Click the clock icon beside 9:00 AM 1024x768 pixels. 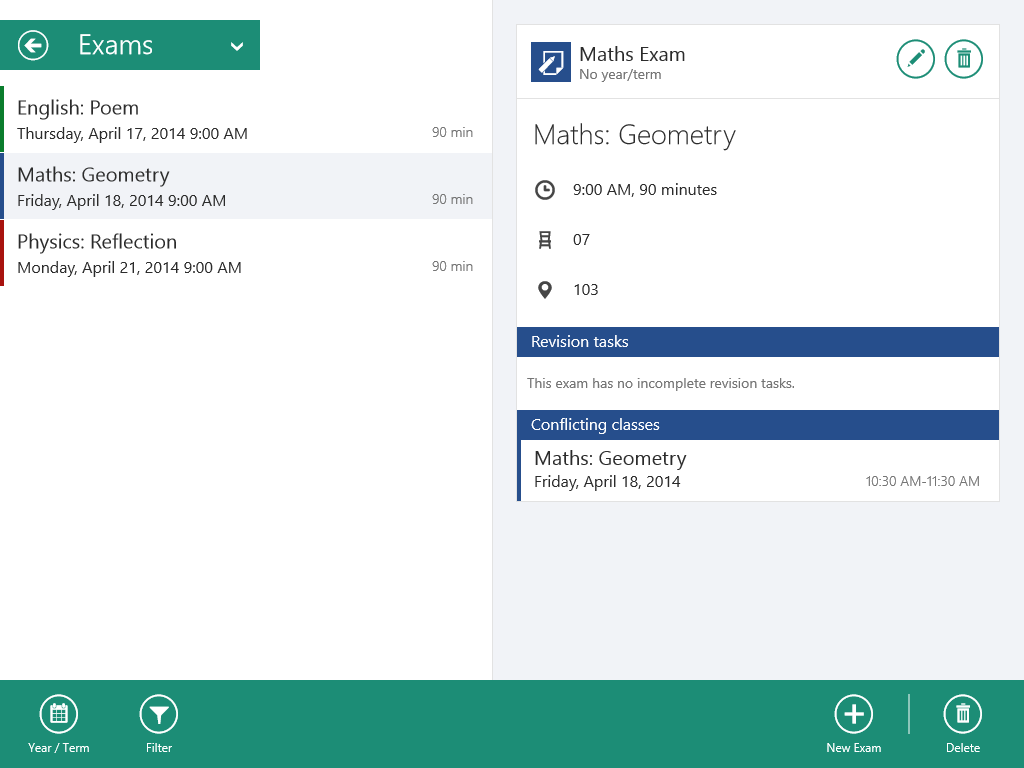pos(545,190)
